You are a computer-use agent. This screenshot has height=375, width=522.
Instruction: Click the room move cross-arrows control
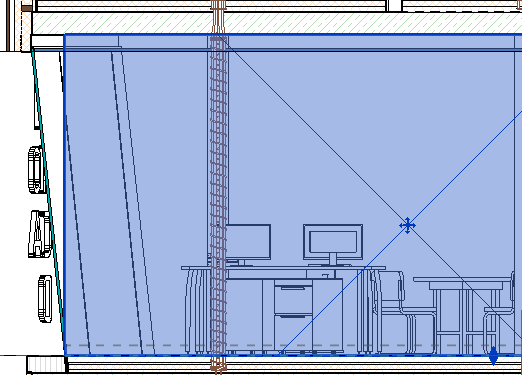[407, 226]
